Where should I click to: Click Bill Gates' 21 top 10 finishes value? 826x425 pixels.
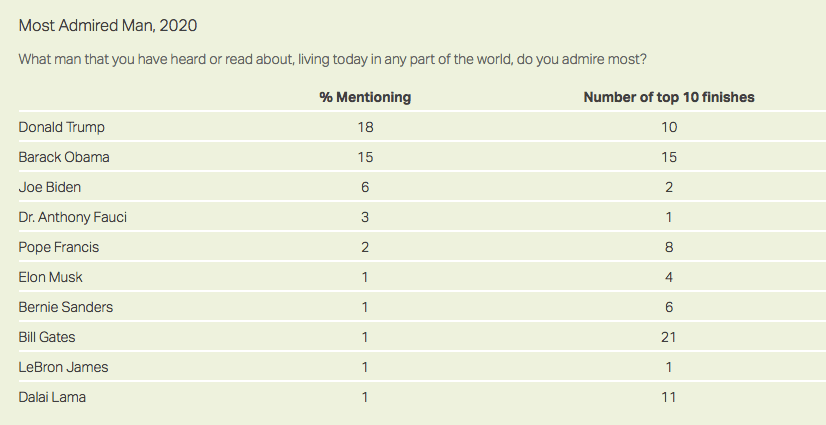(x=668, y=337)
